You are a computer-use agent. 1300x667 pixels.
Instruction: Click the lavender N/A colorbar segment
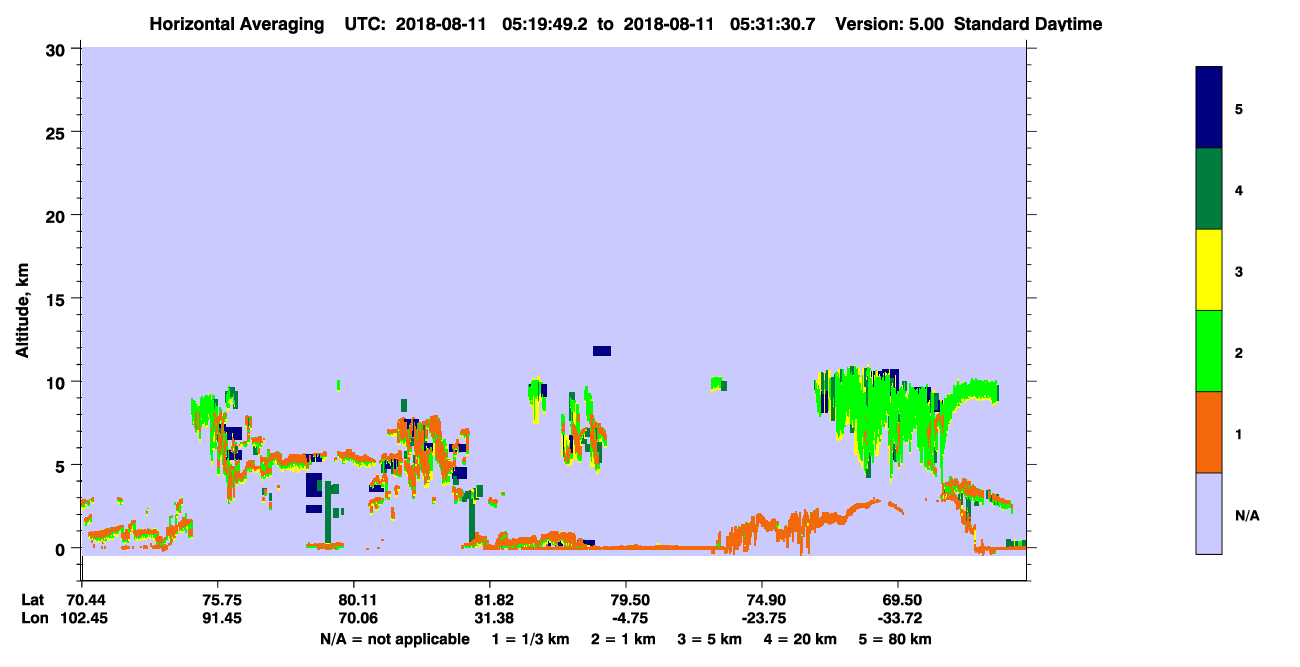(x=1209, y=513)
